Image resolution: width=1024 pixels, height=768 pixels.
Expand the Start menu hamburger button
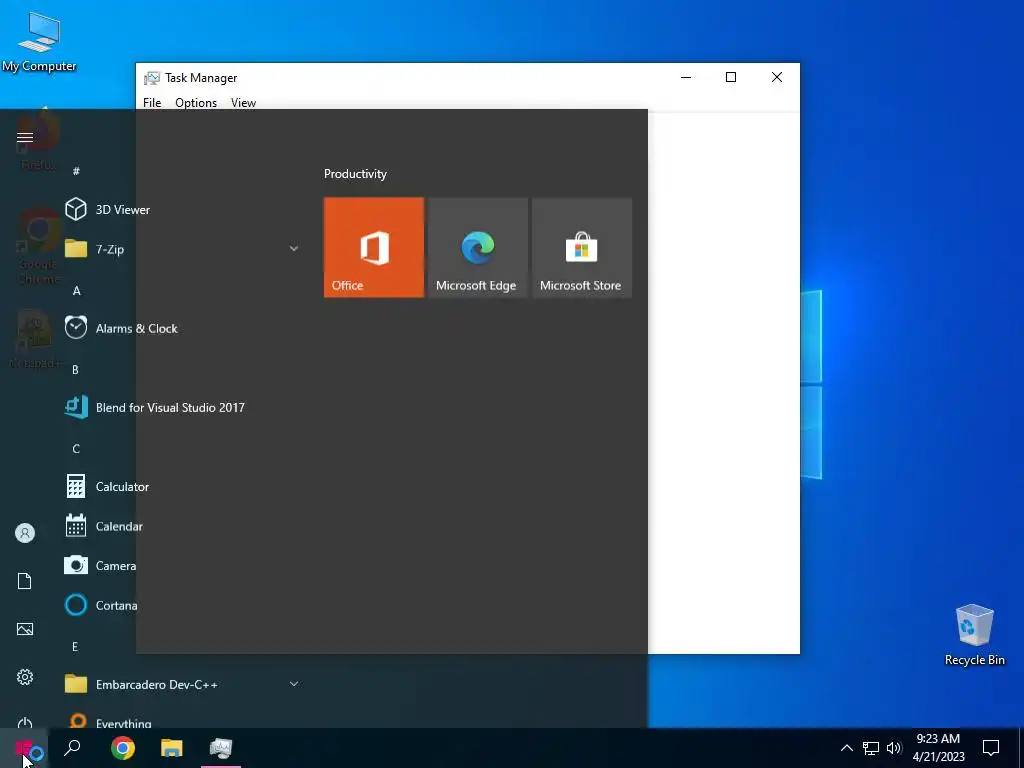pos(25,137)
